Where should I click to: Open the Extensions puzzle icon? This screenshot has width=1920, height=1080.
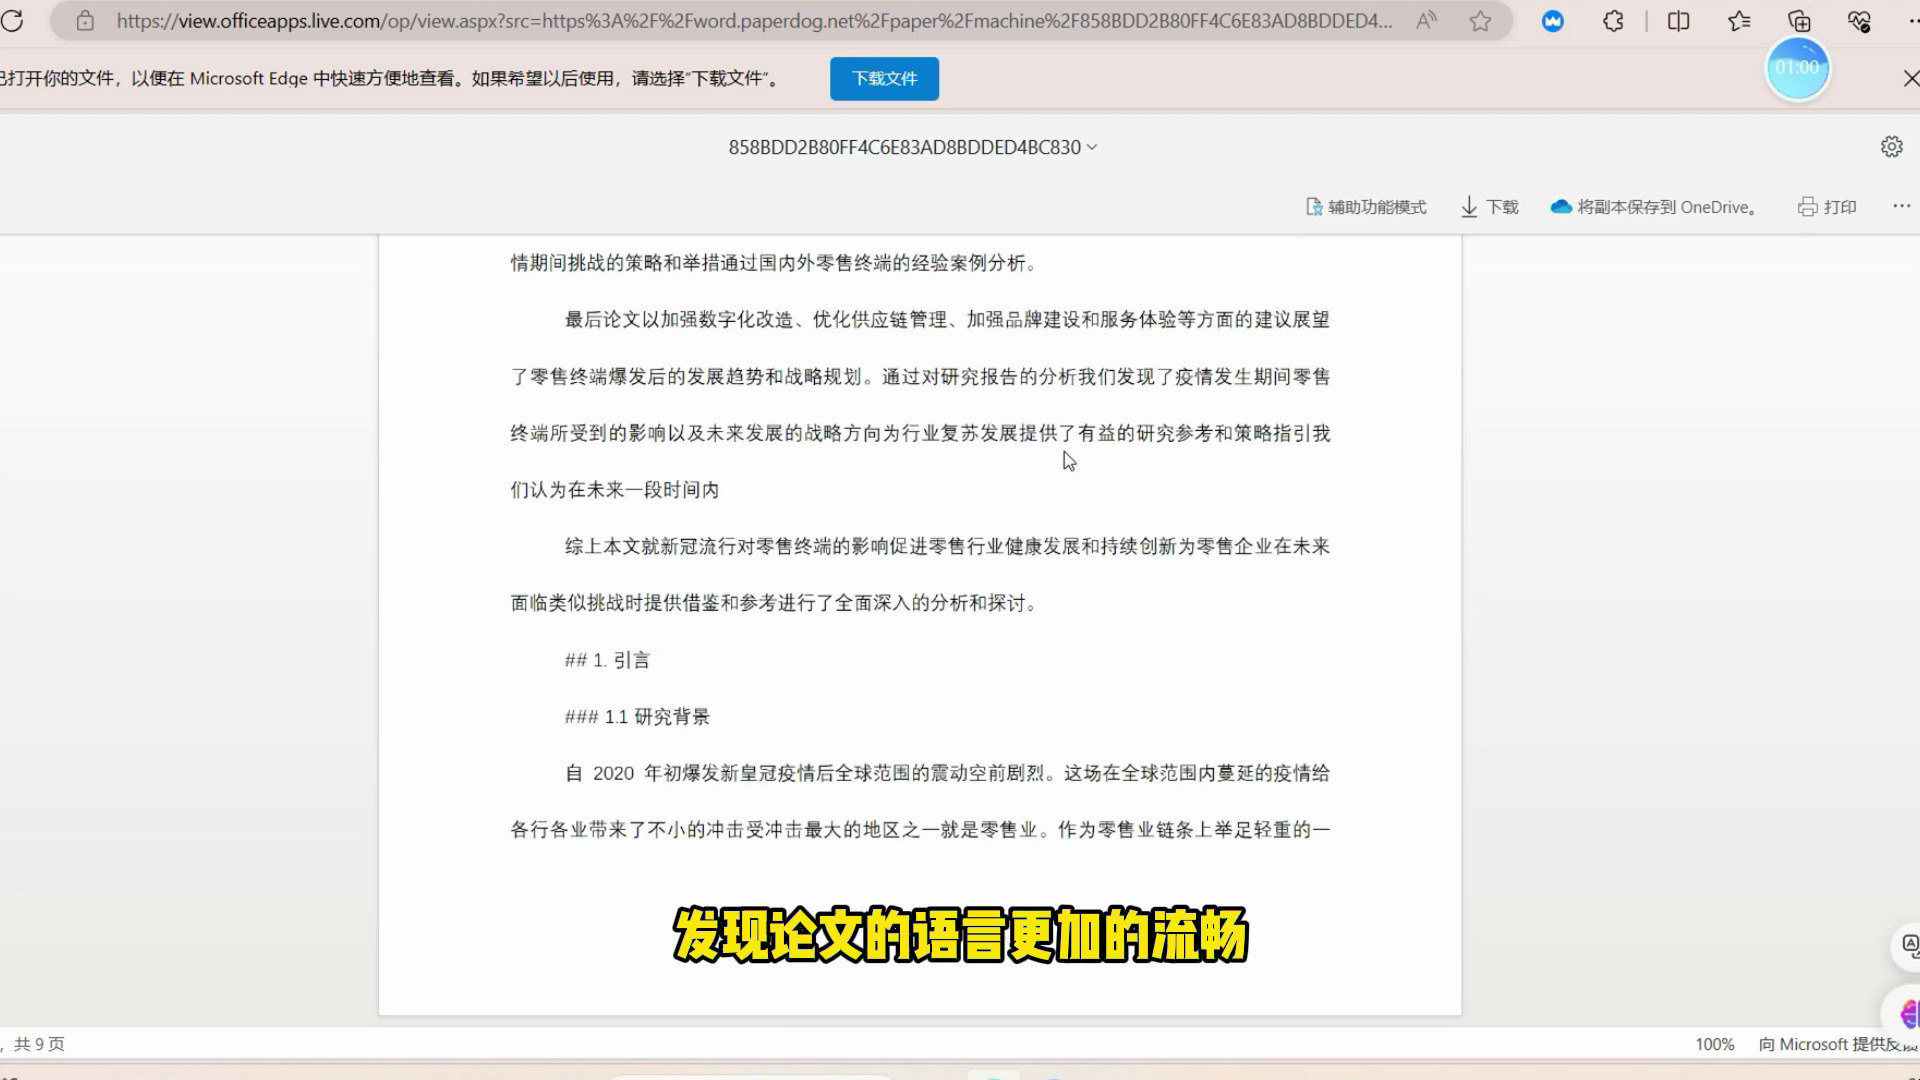click(x=1613, y=21)
